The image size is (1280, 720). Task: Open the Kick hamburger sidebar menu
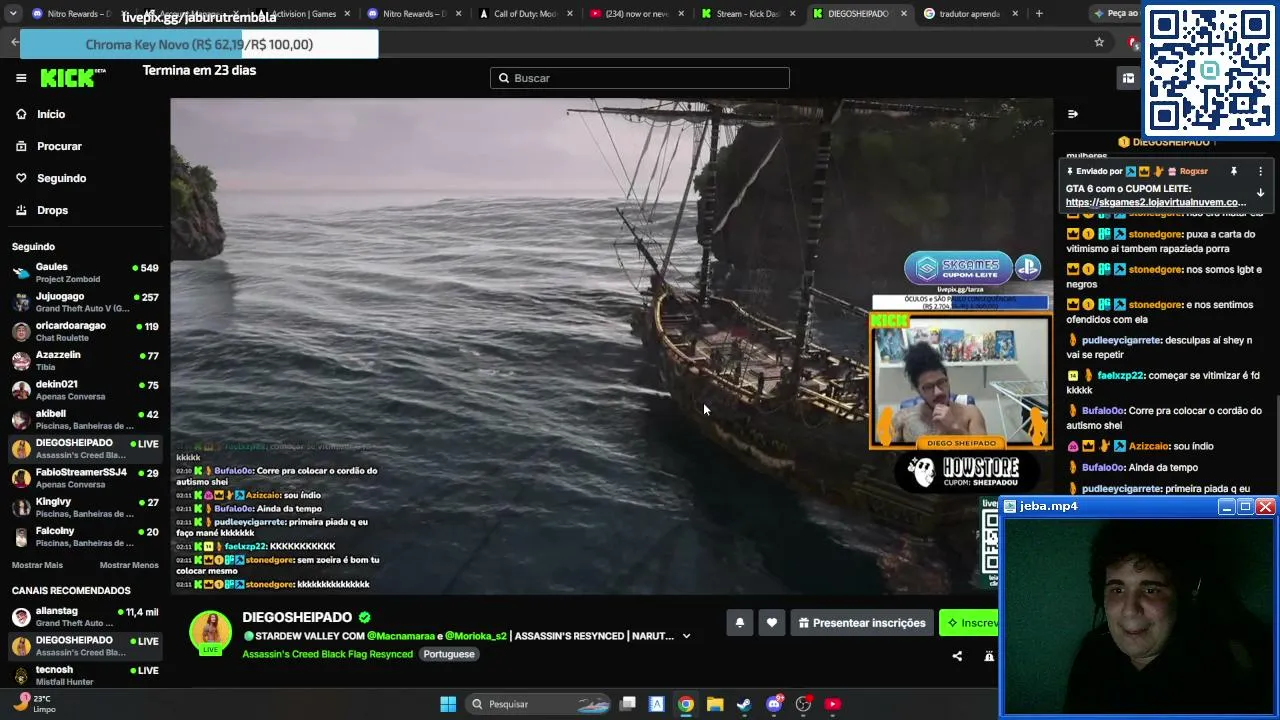tap(21, 78)
